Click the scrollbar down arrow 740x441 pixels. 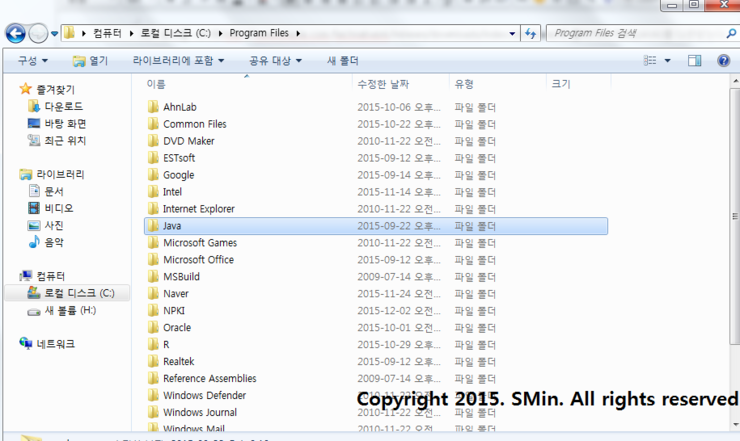(x=735, y=424)
